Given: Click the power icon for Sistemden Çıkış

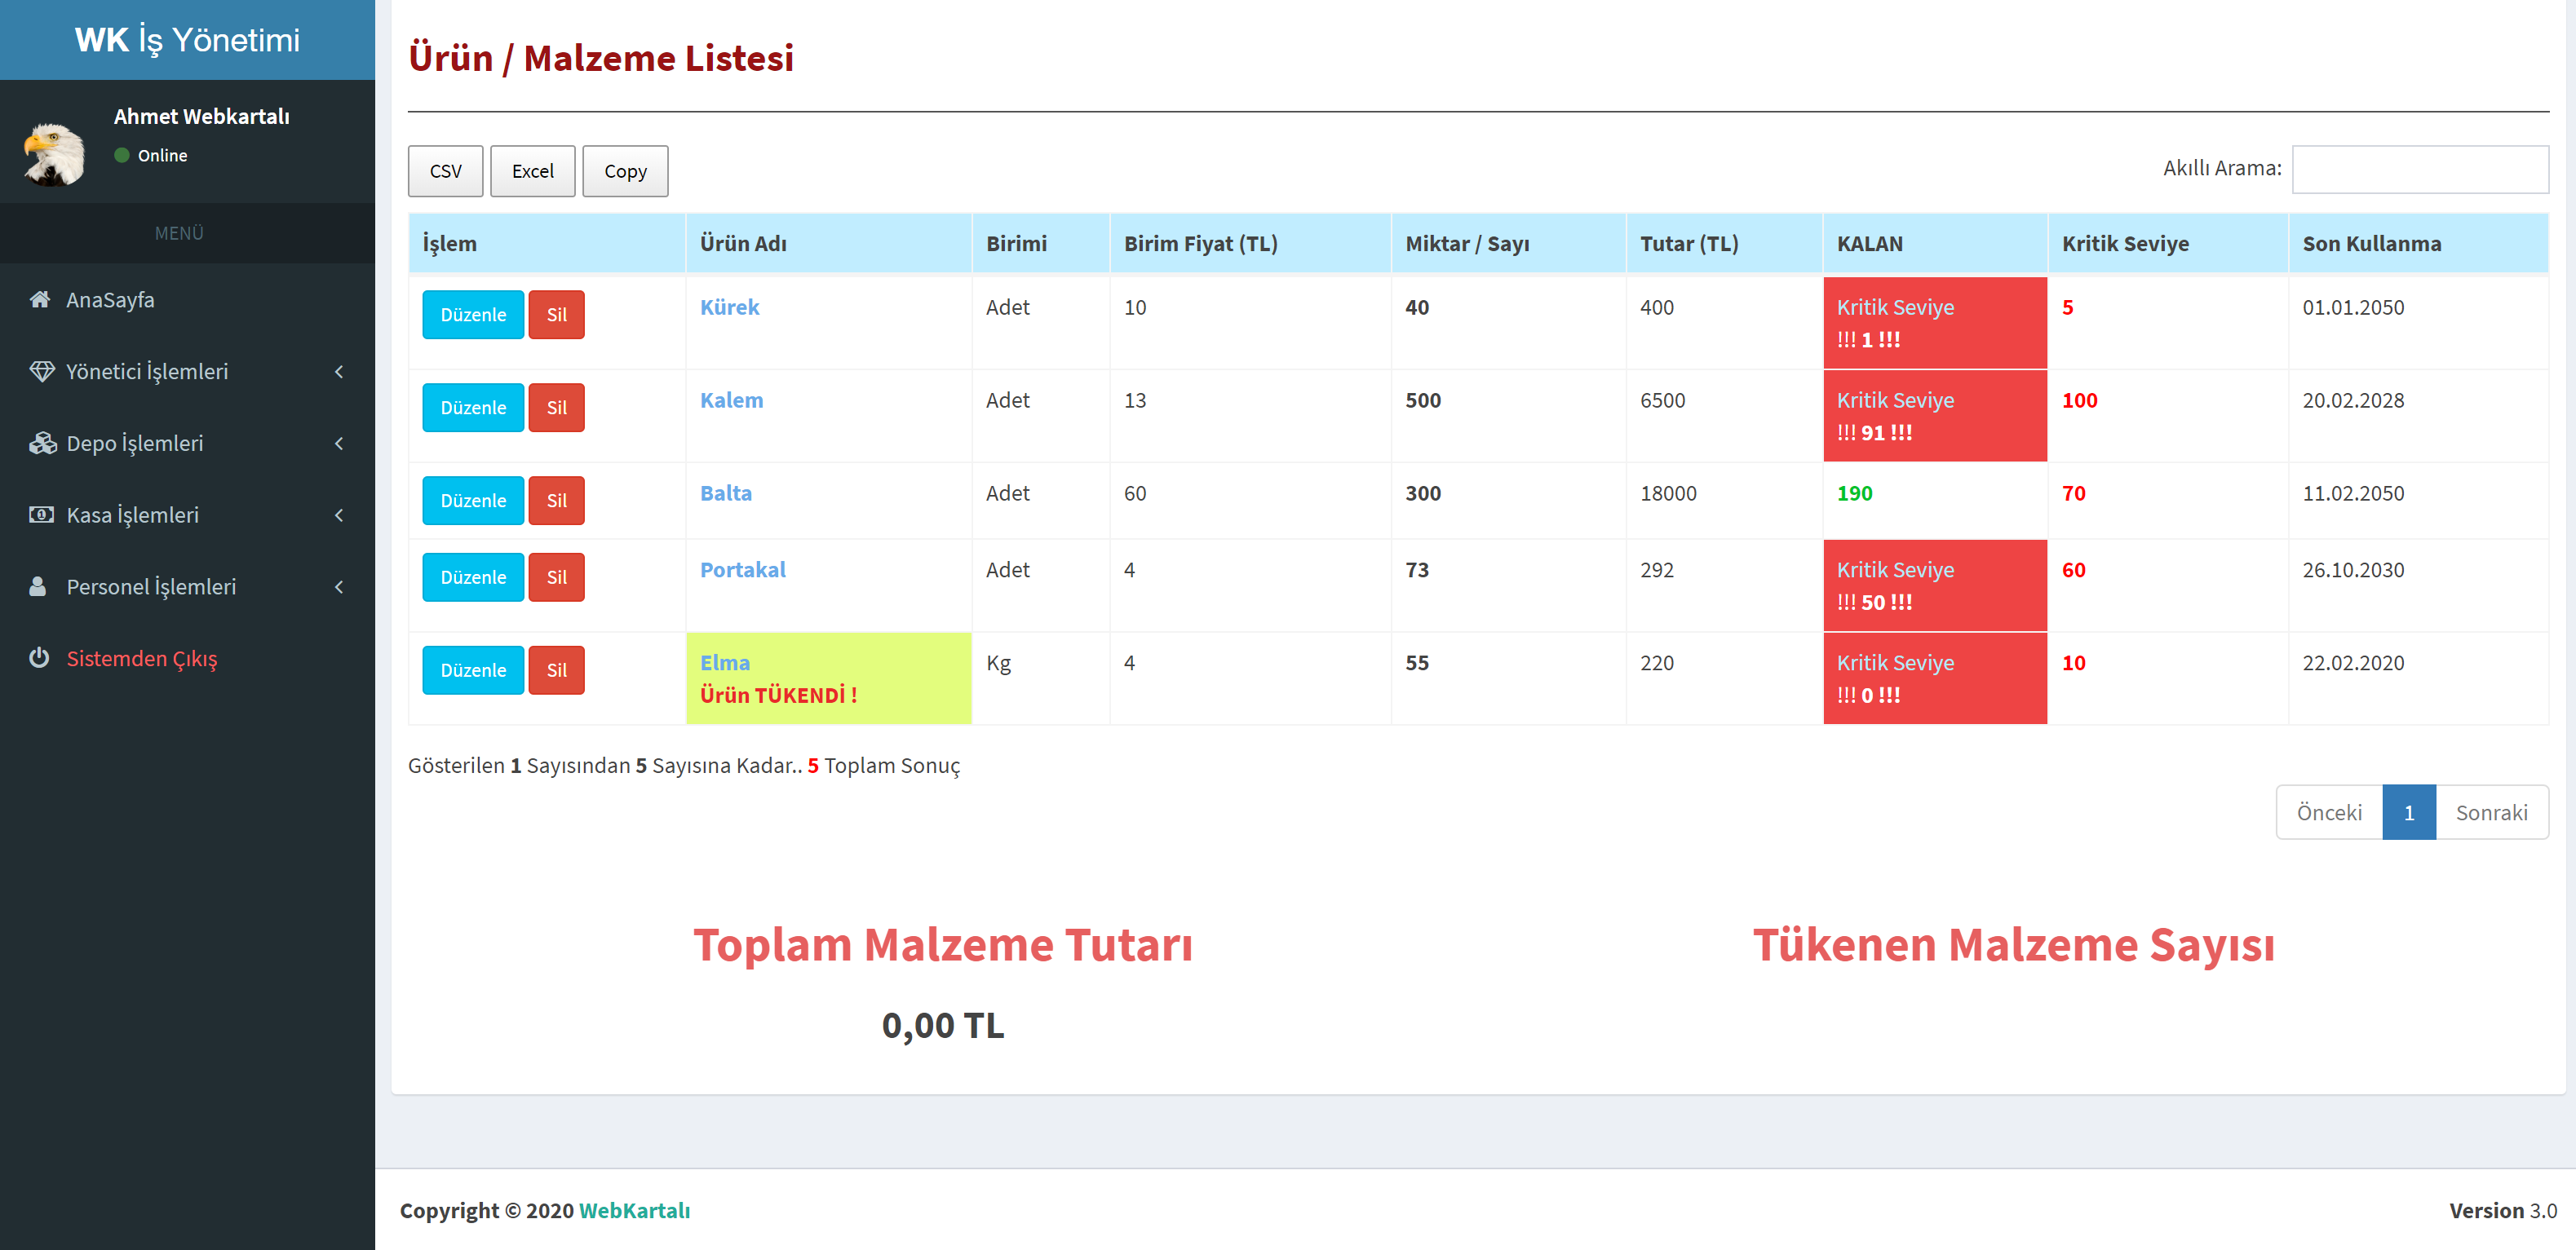Looking at the screenshot, I should [39, 658].
